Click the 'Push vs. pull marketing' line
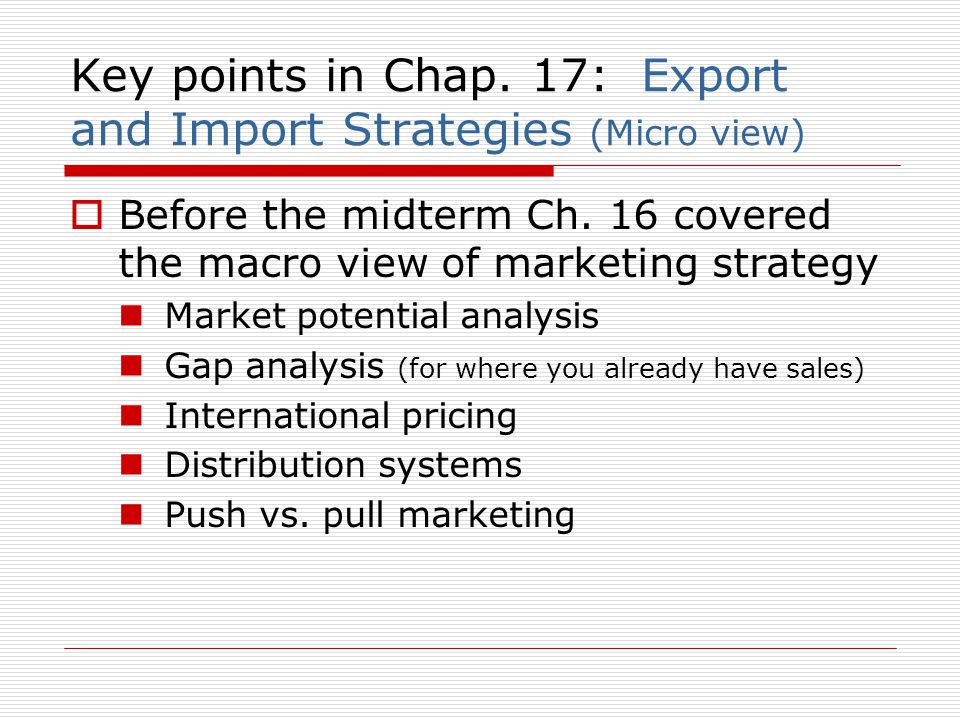This screenshot has height=720, width=960. pos(370,515)
